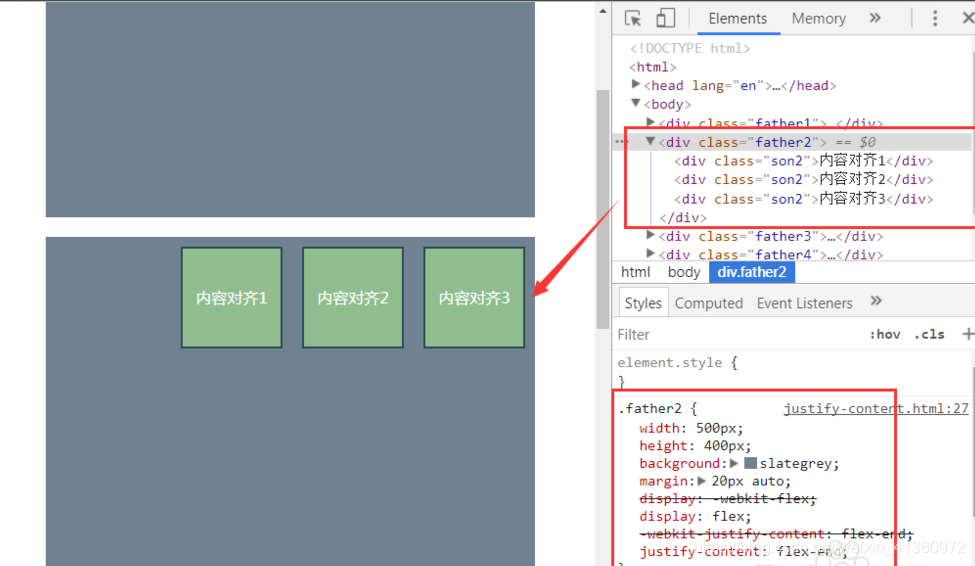The width and height of the screenshot is (975, 566).
Task: Expand the father4 div node
Action: tap(650, 253)
